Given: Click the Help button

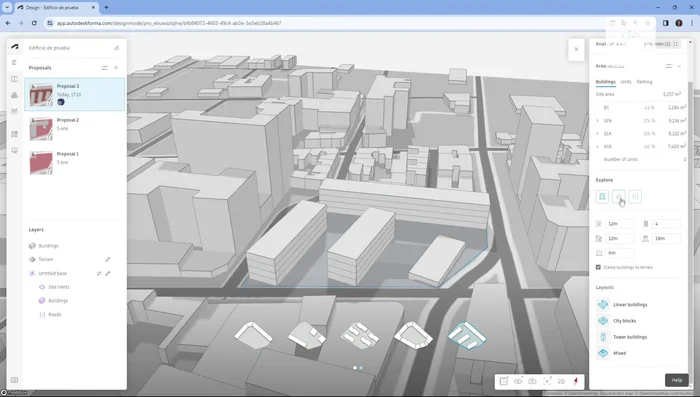Looking at the screenshot, I should click(677, 380).
